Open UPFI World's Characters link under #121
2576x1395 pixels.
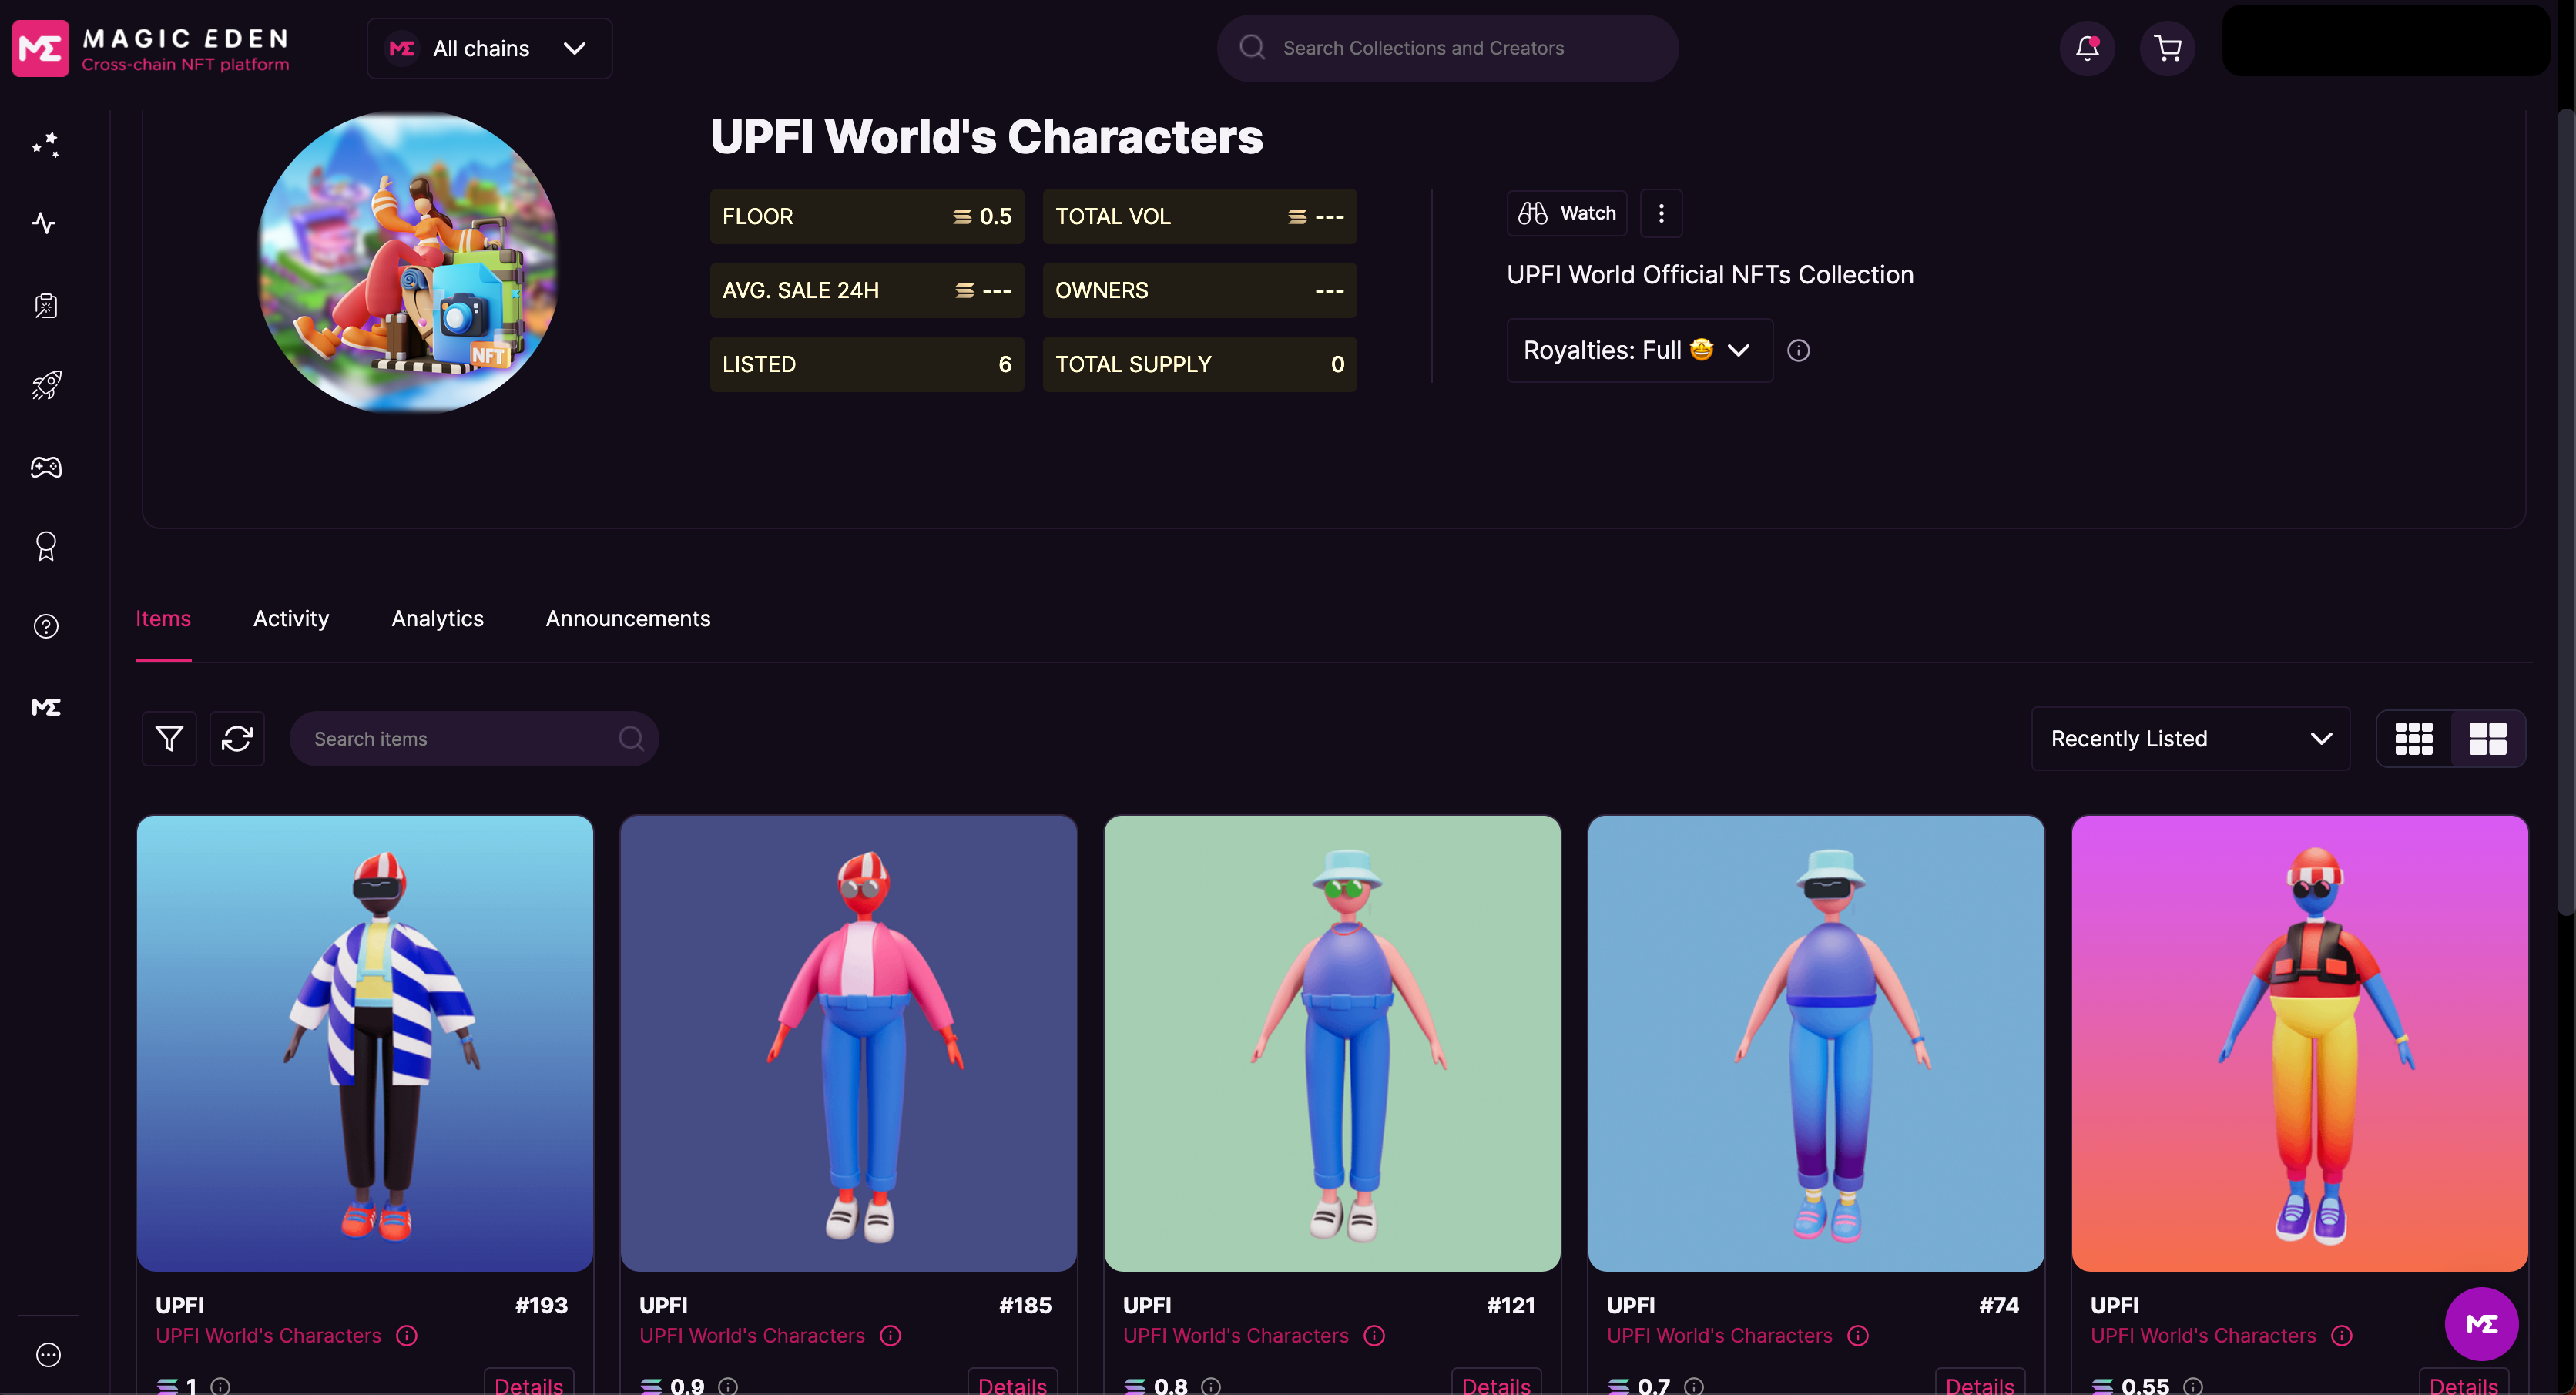1236,1336
